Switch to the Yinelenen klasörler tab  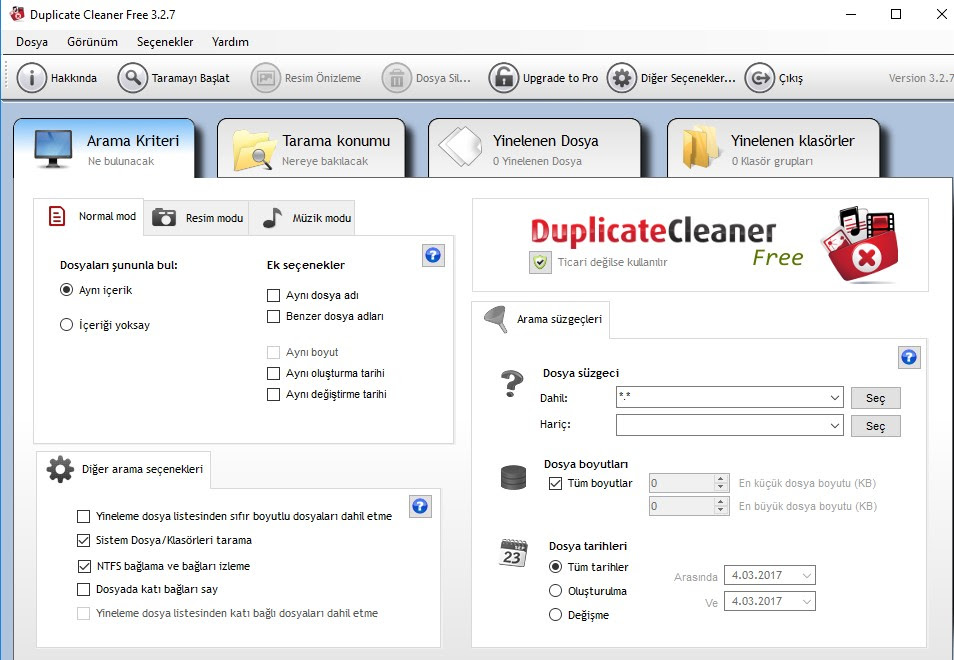tap(773, 148)
